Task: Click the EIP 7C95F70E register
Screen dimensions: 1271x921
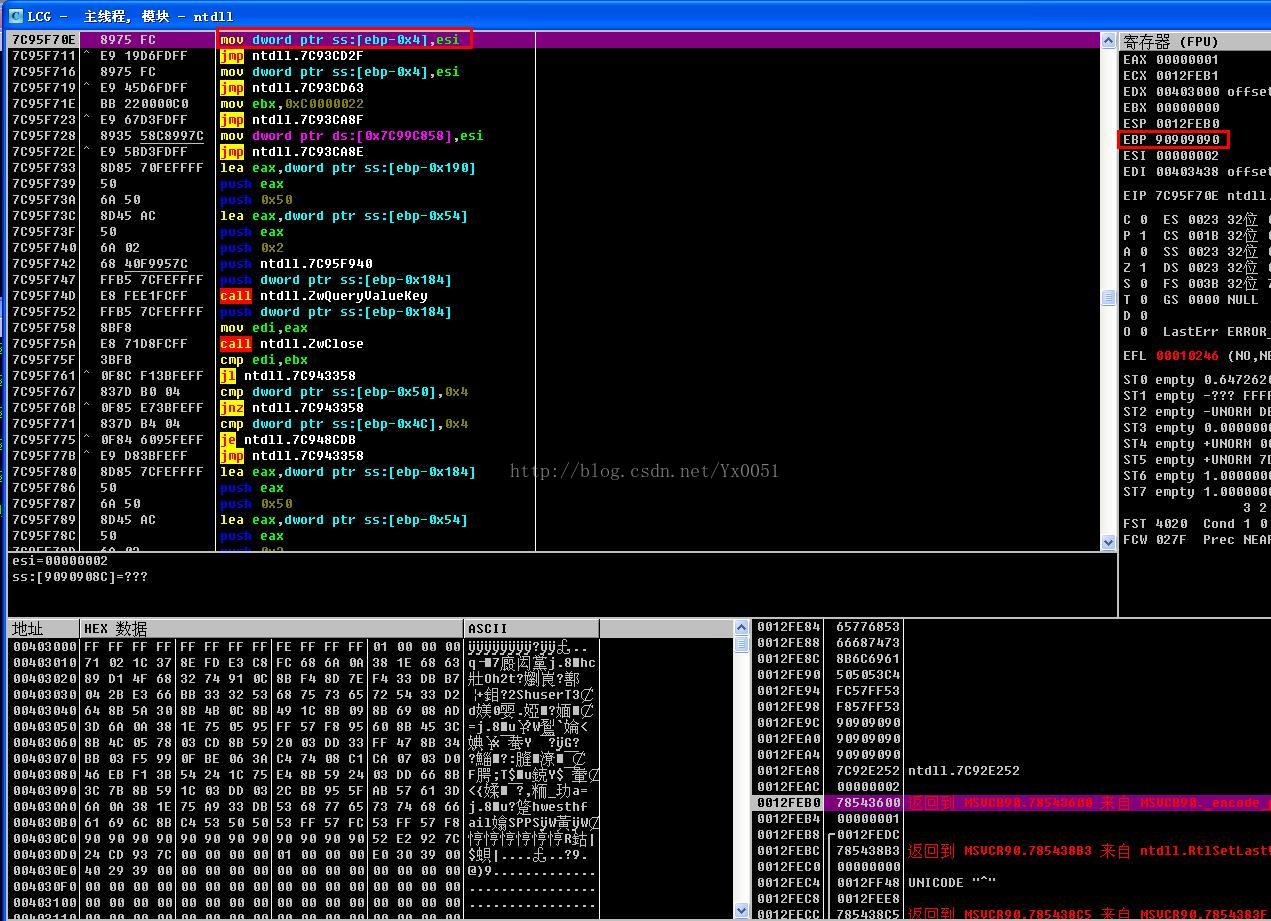Action: tap(1171, 195)
